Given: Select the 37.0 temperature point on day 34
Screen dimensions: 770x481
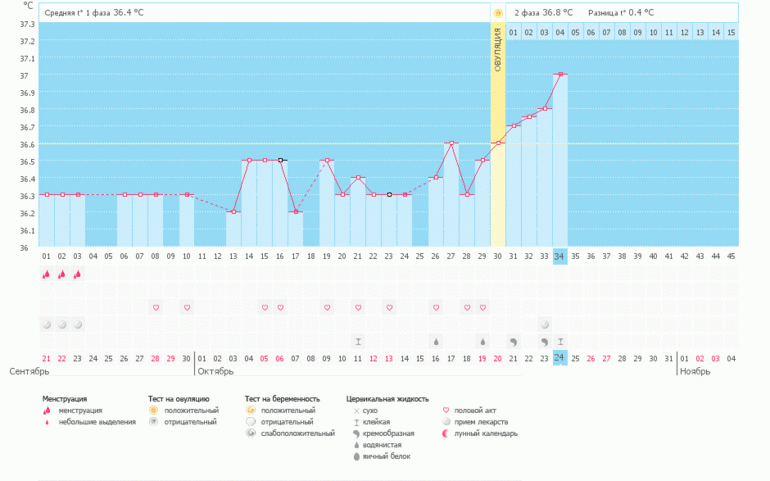Looking at the screenshot, I should tap(560, 74).
